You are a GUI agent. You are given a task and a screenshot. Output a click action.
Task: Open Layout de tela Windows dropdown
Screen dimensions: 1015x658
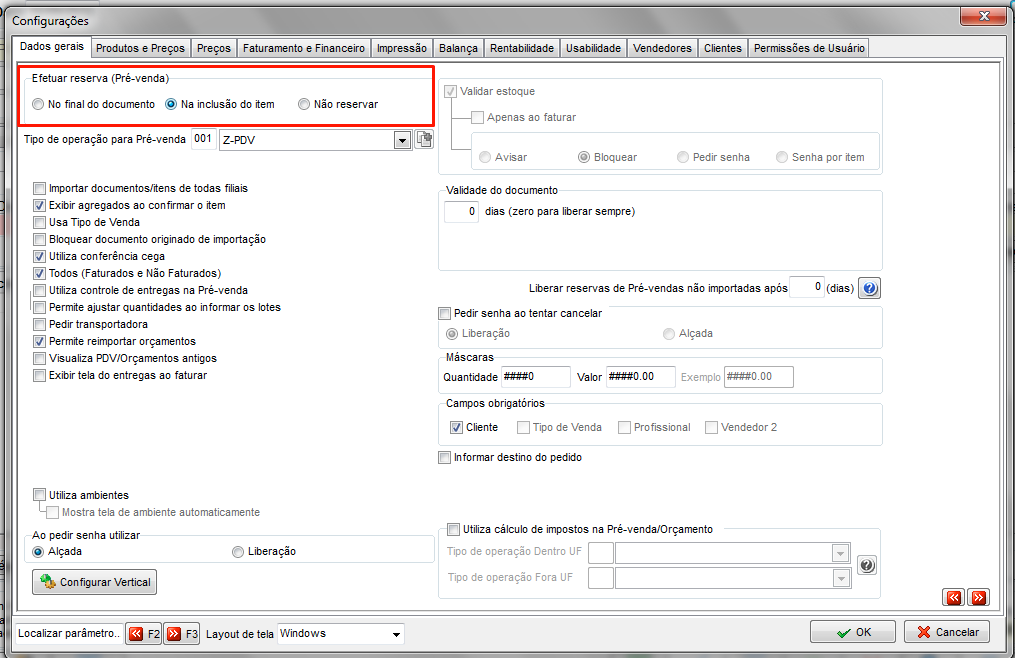[x=396, y=634]
